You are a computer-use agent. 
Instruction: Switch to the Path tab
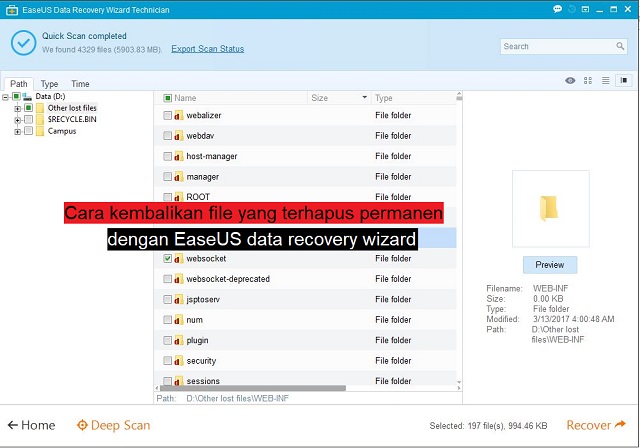click(x=19, y=84)
